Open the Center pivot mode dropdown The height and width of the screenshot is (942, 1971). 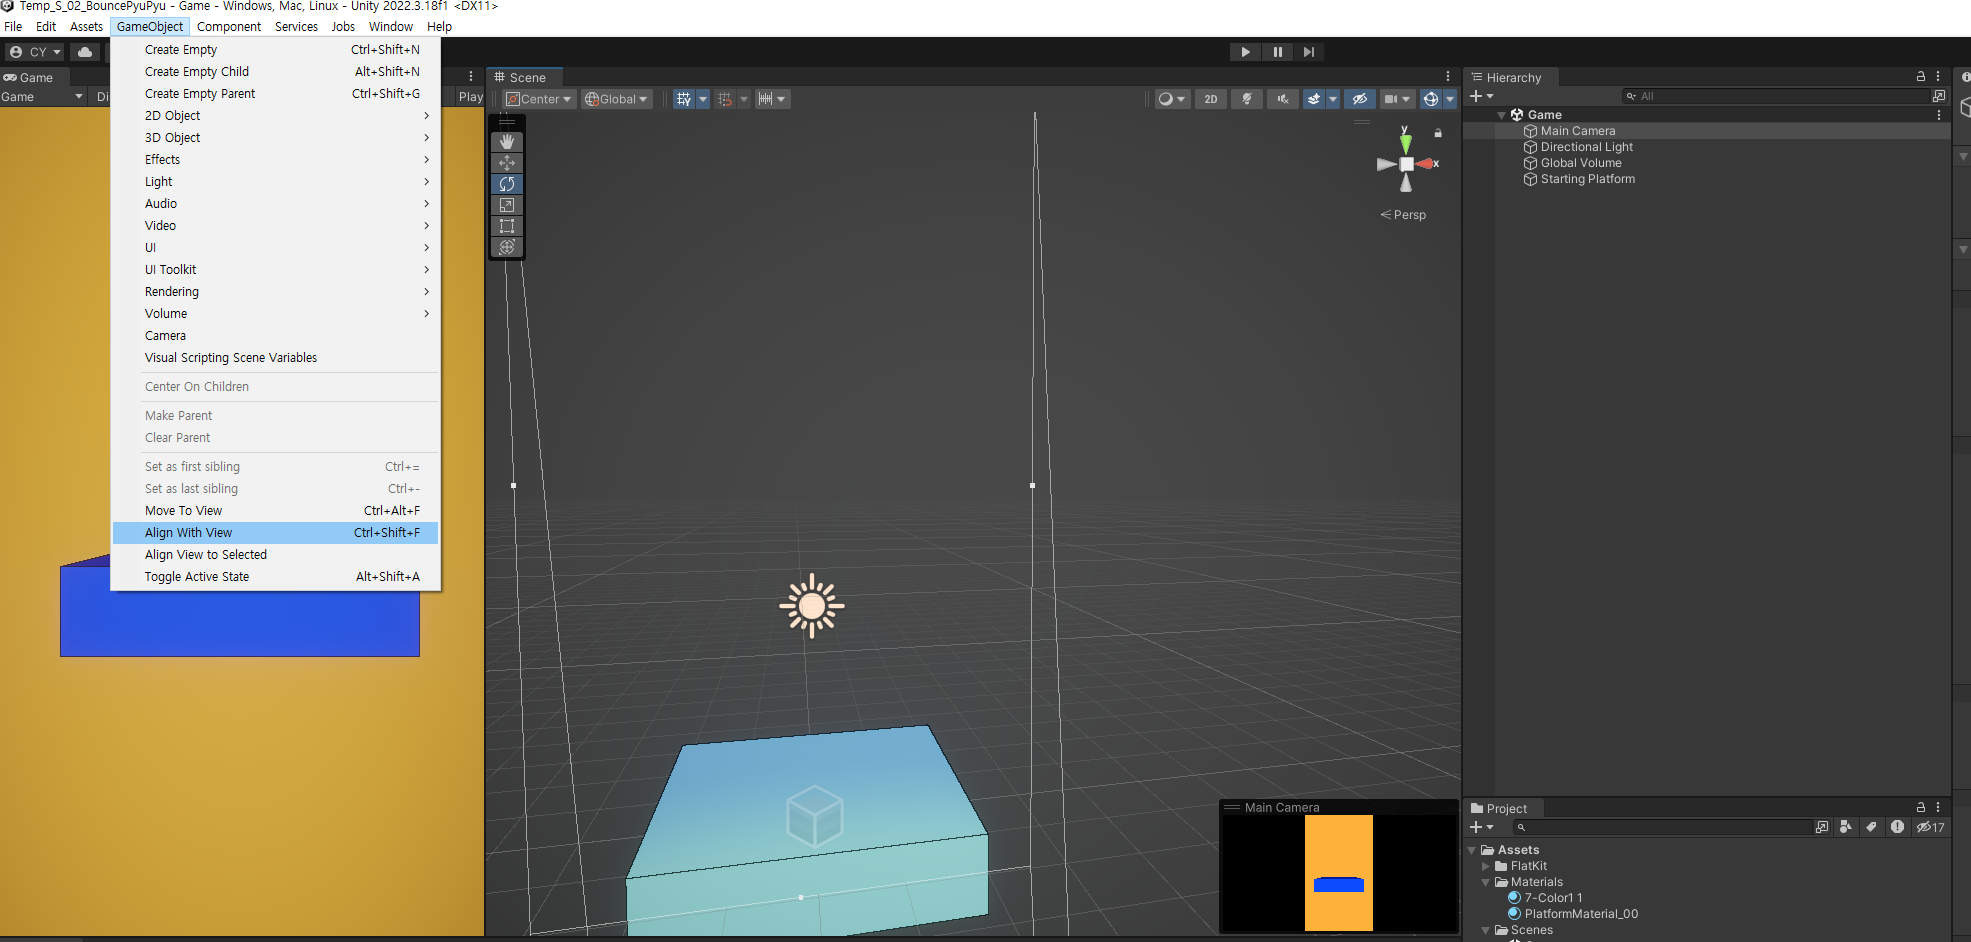tap(539, 99)
